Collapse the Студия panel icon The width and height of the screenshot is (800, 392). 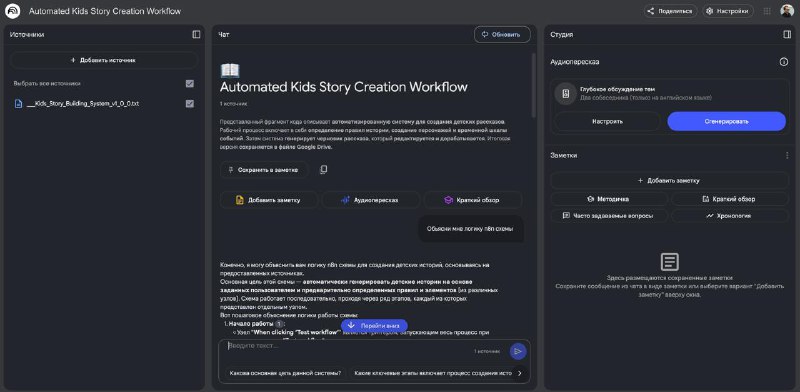[x=787, y=34]
